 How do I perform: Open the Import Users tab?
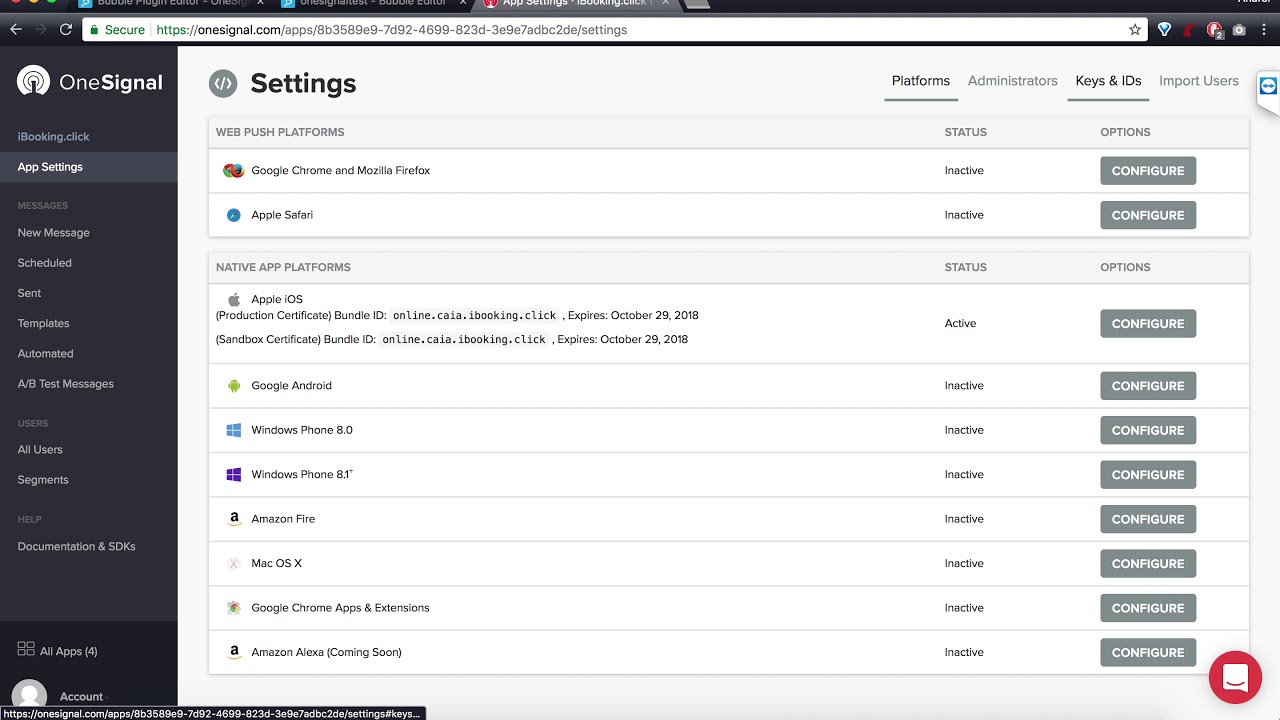tap(1199, 81)
